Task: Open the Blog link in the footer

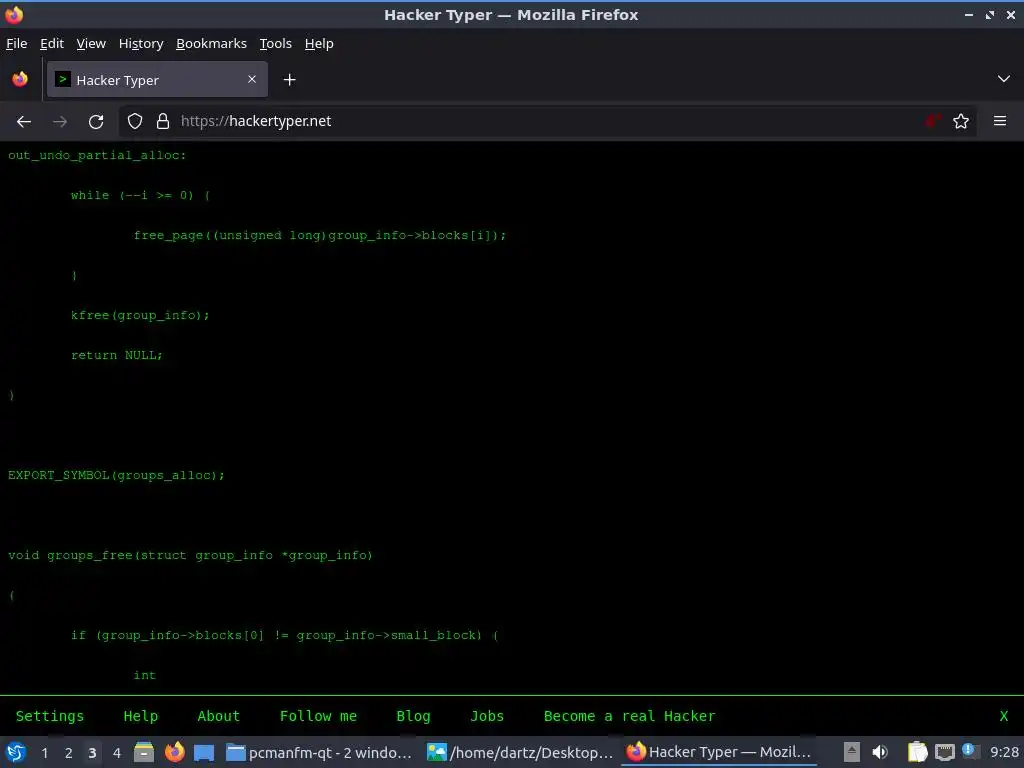Action: 413,716
